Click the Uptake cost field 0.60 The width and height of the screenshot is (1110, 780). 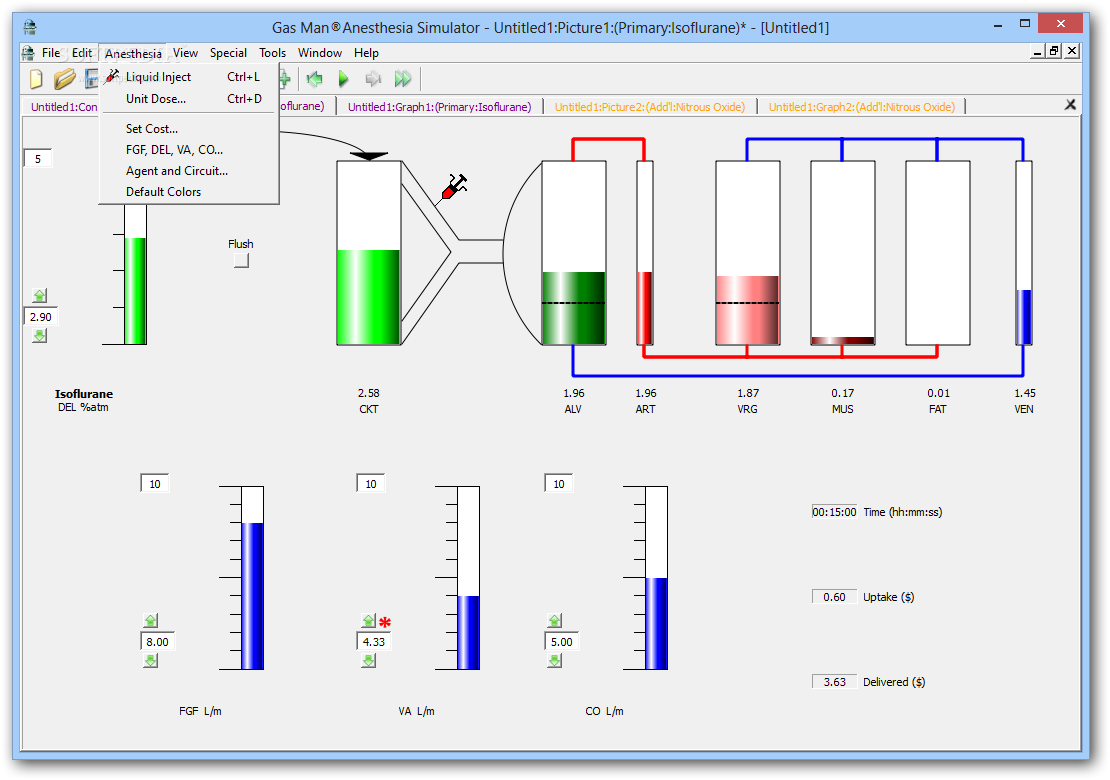834,597
